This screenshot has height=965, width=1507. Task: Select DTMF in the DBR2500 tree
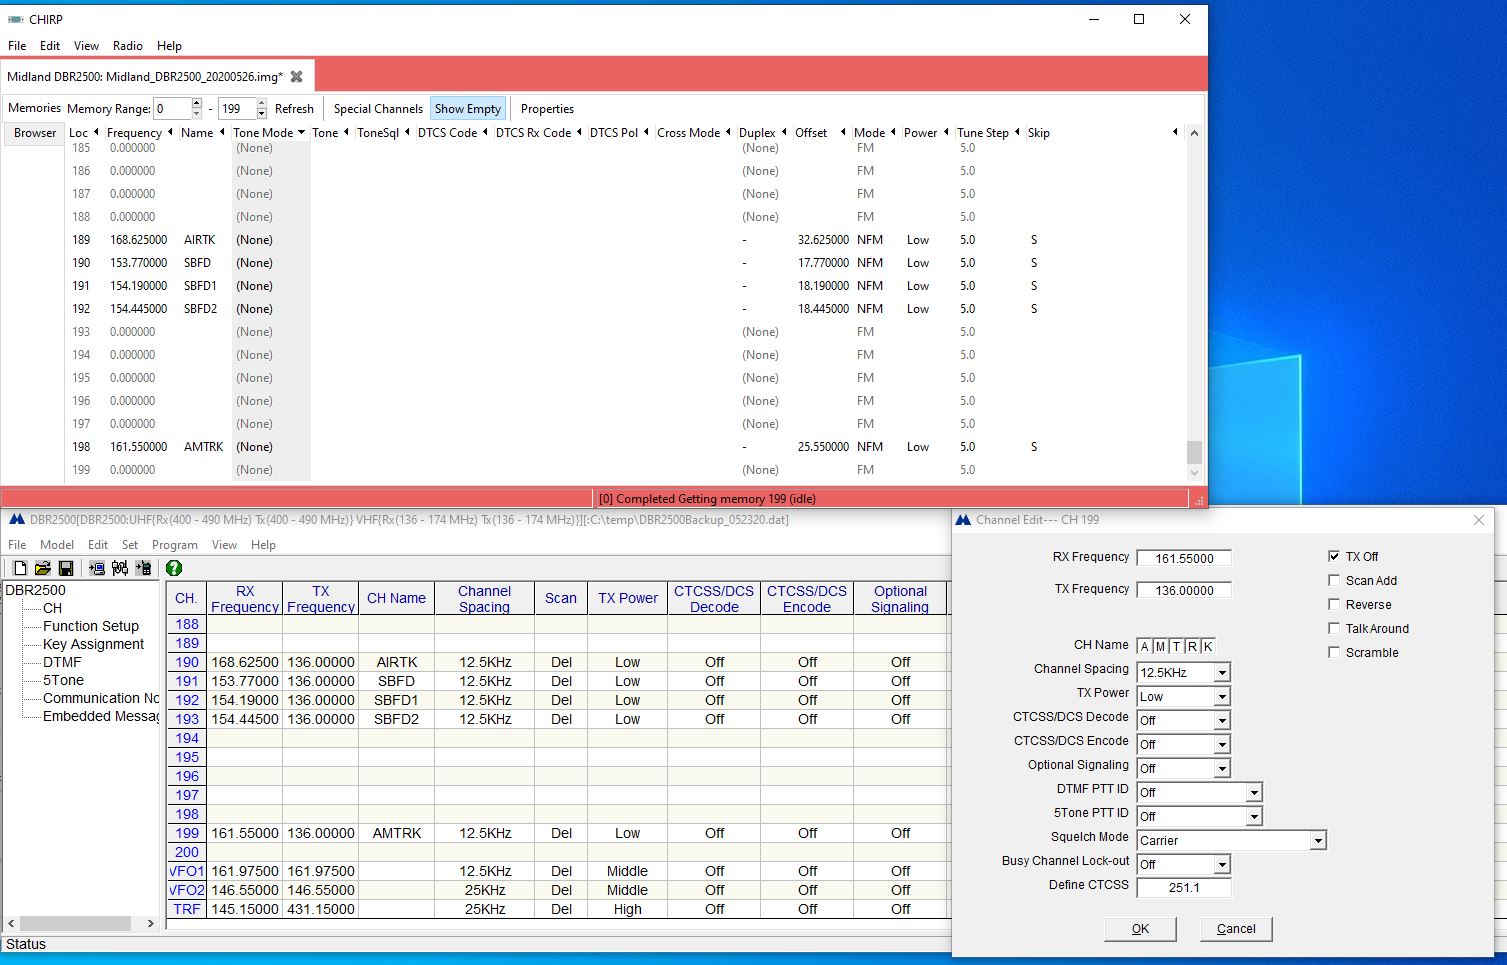pyautogui.click(x=62, y=662)
